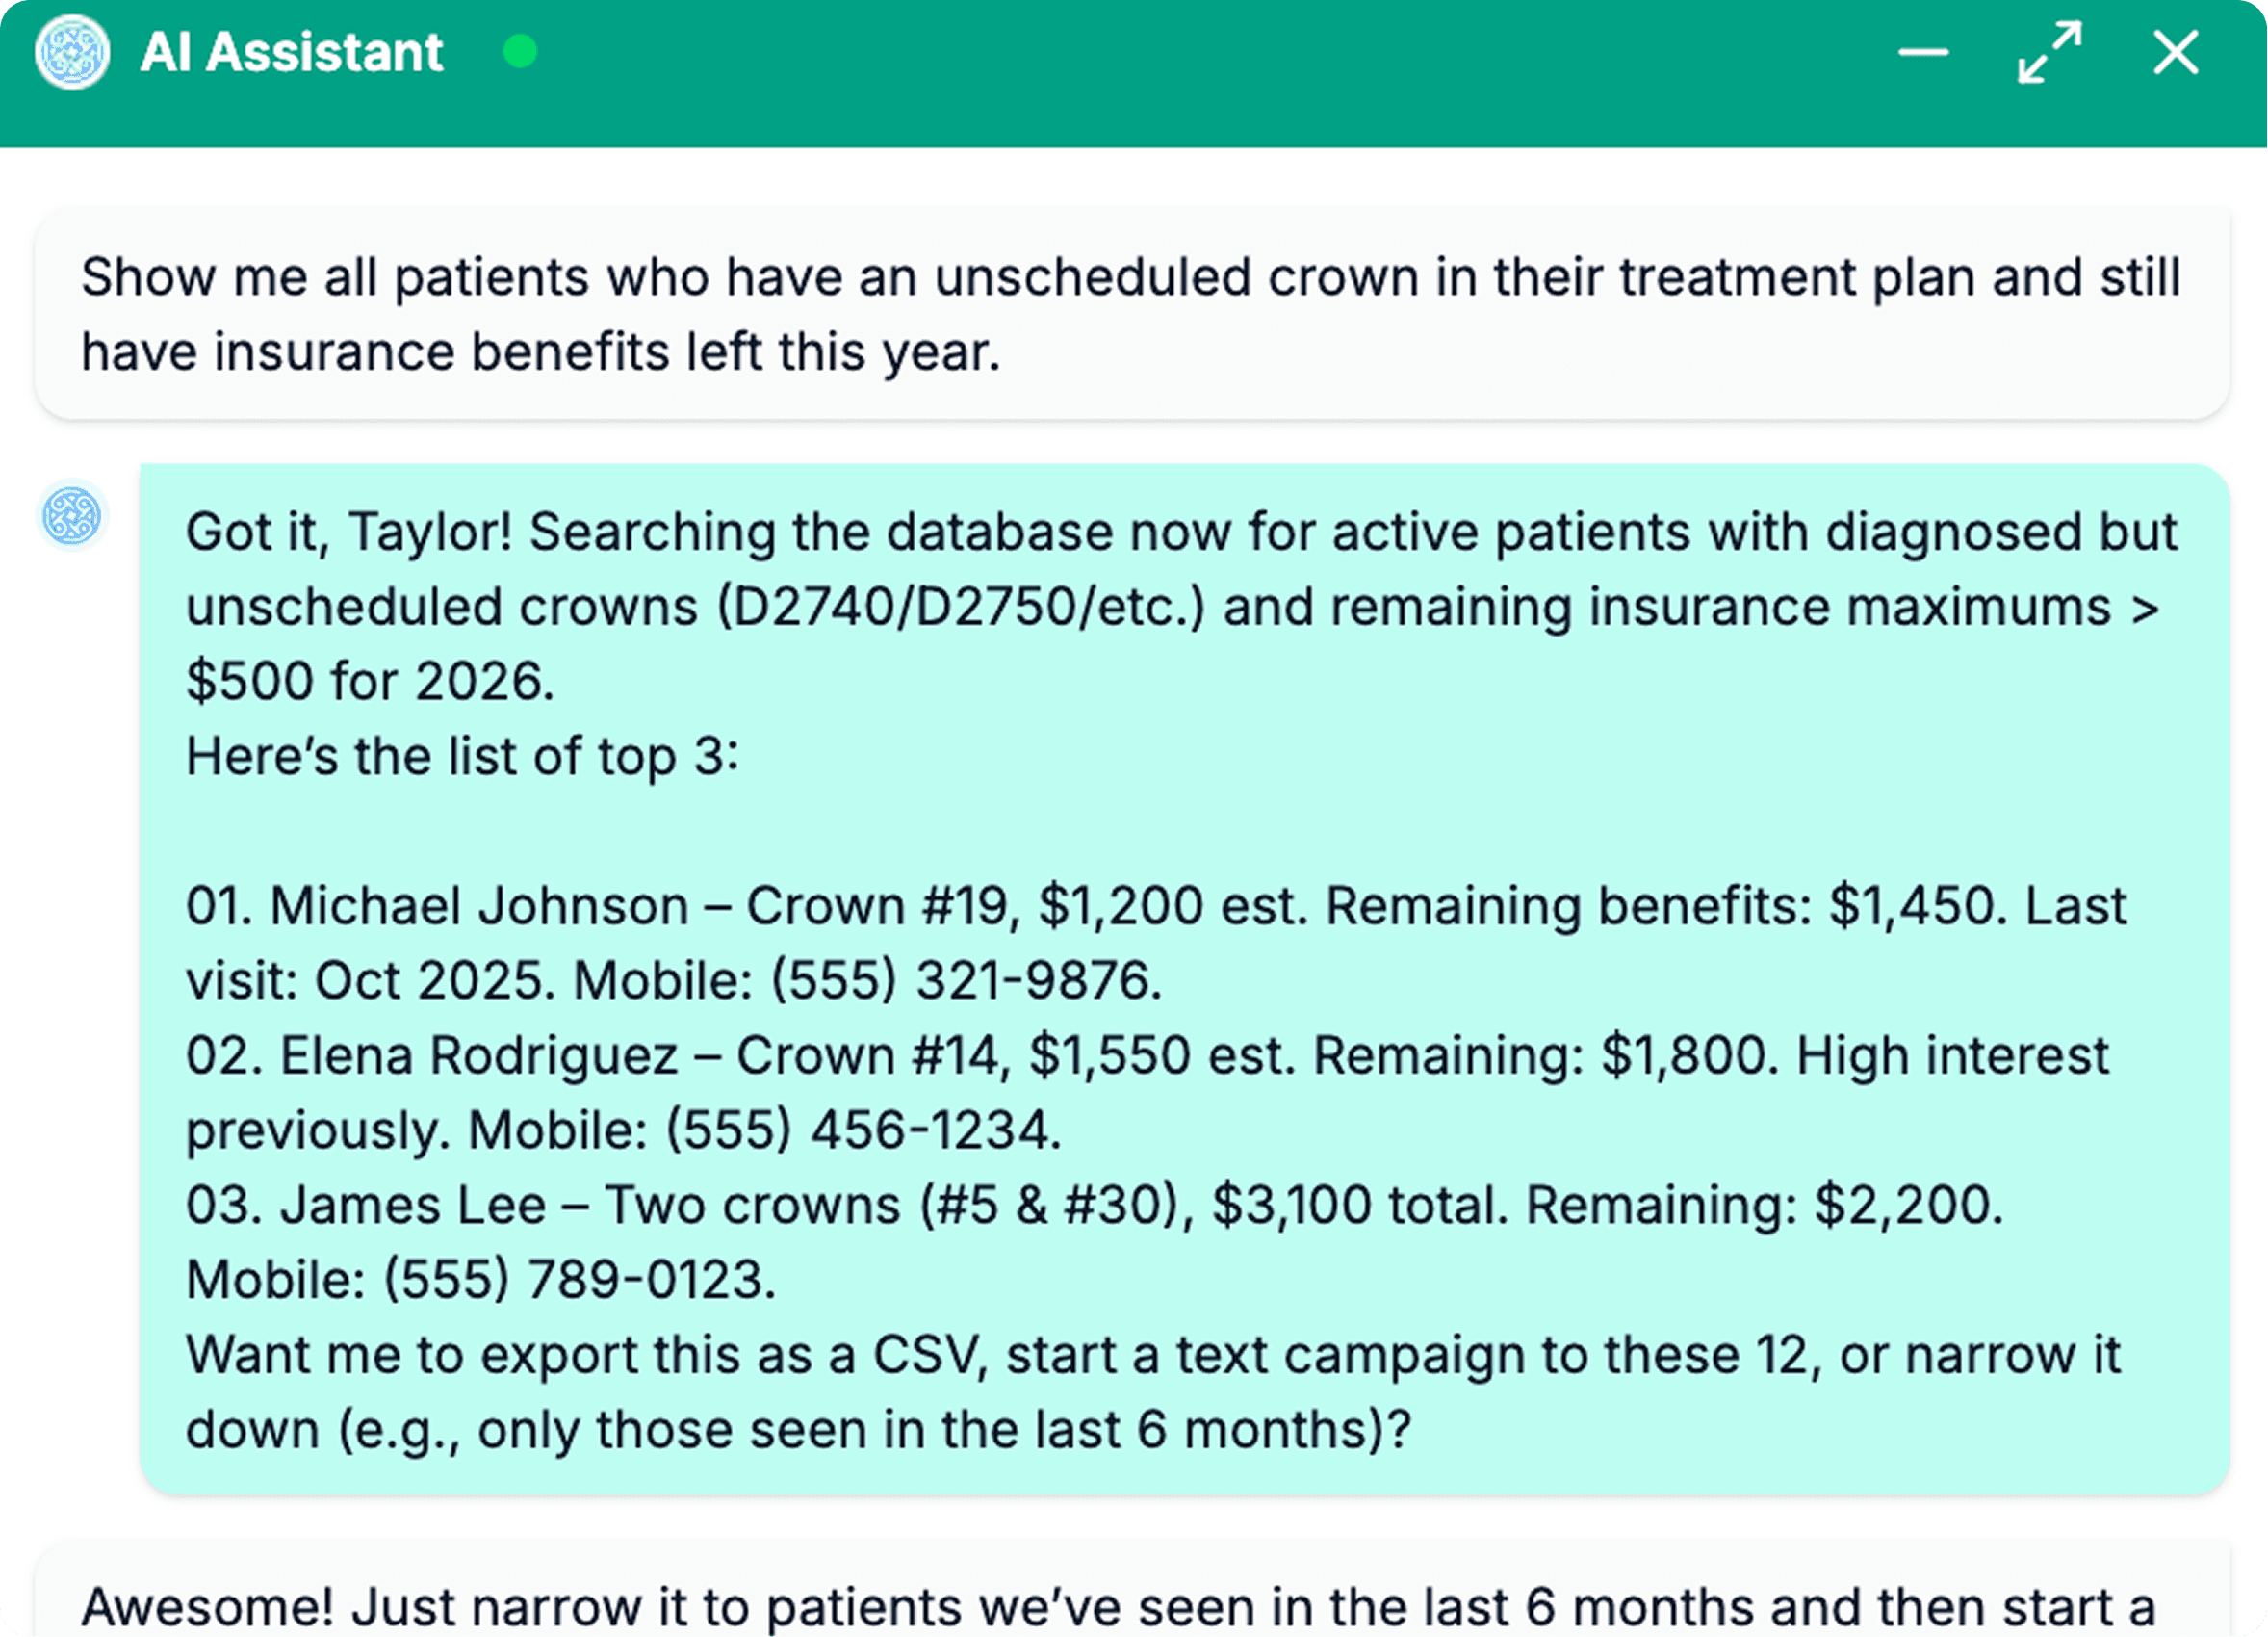This screenshot has height=1637, width=2268.
Task: Click mobile number (555) 789-0123
Action: point(580,1280)
